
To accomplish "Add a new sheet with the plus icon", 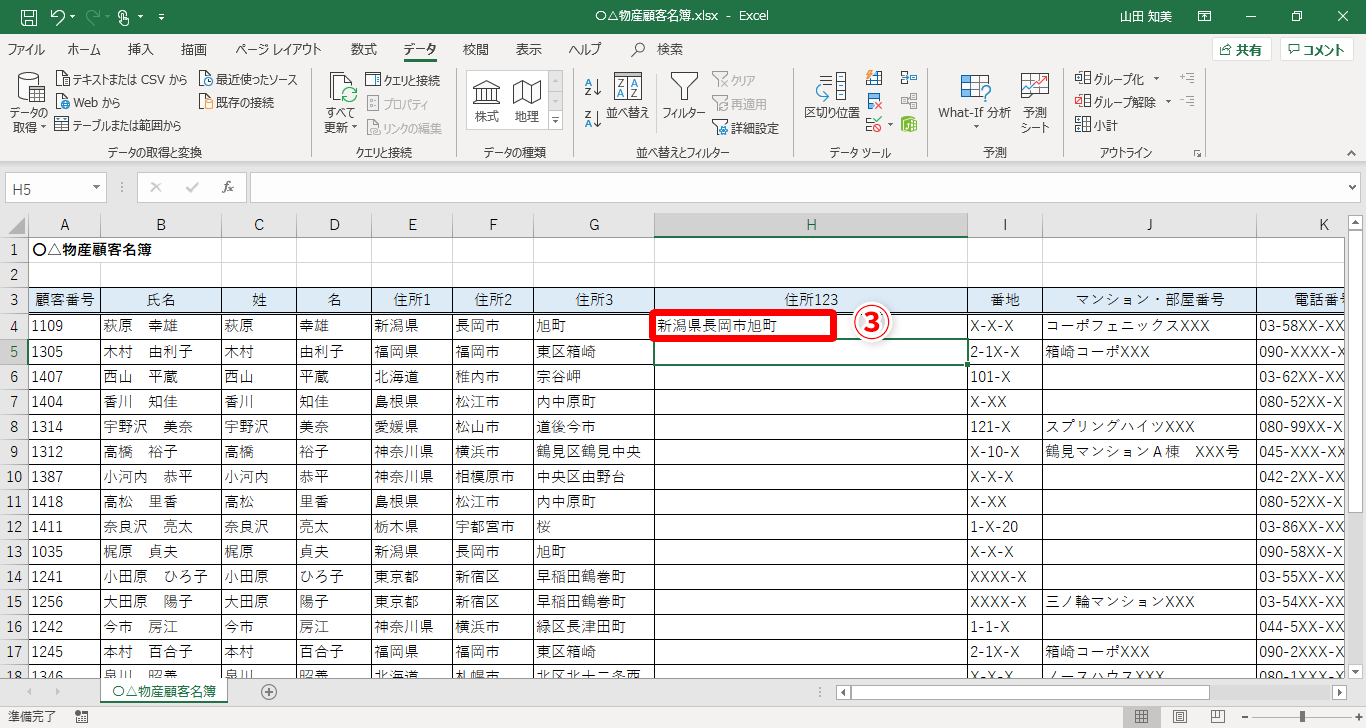I will tap(269, 691).
